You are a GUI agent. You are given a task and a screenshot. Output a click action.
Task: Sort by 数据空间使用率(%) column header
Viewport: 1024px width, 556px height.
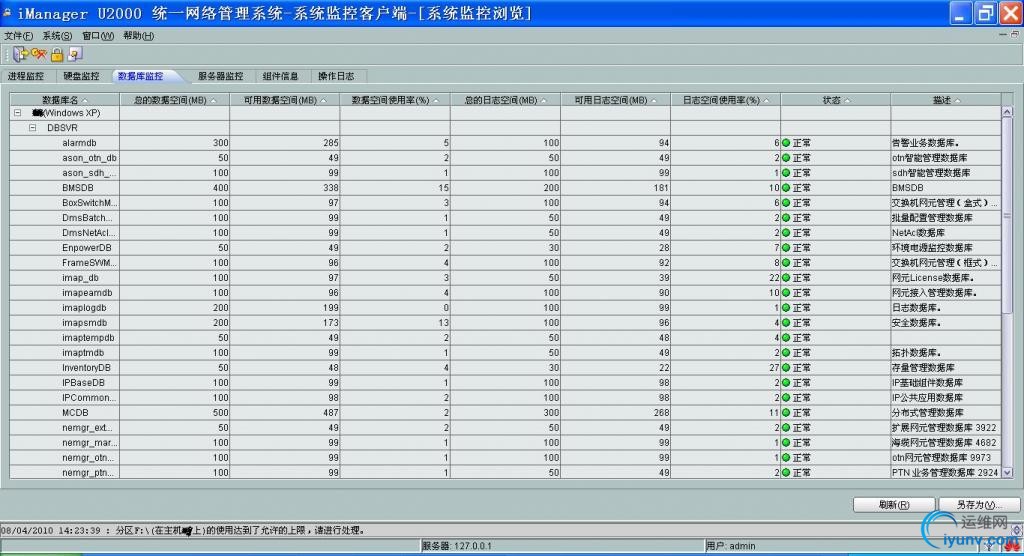point(395,100)
